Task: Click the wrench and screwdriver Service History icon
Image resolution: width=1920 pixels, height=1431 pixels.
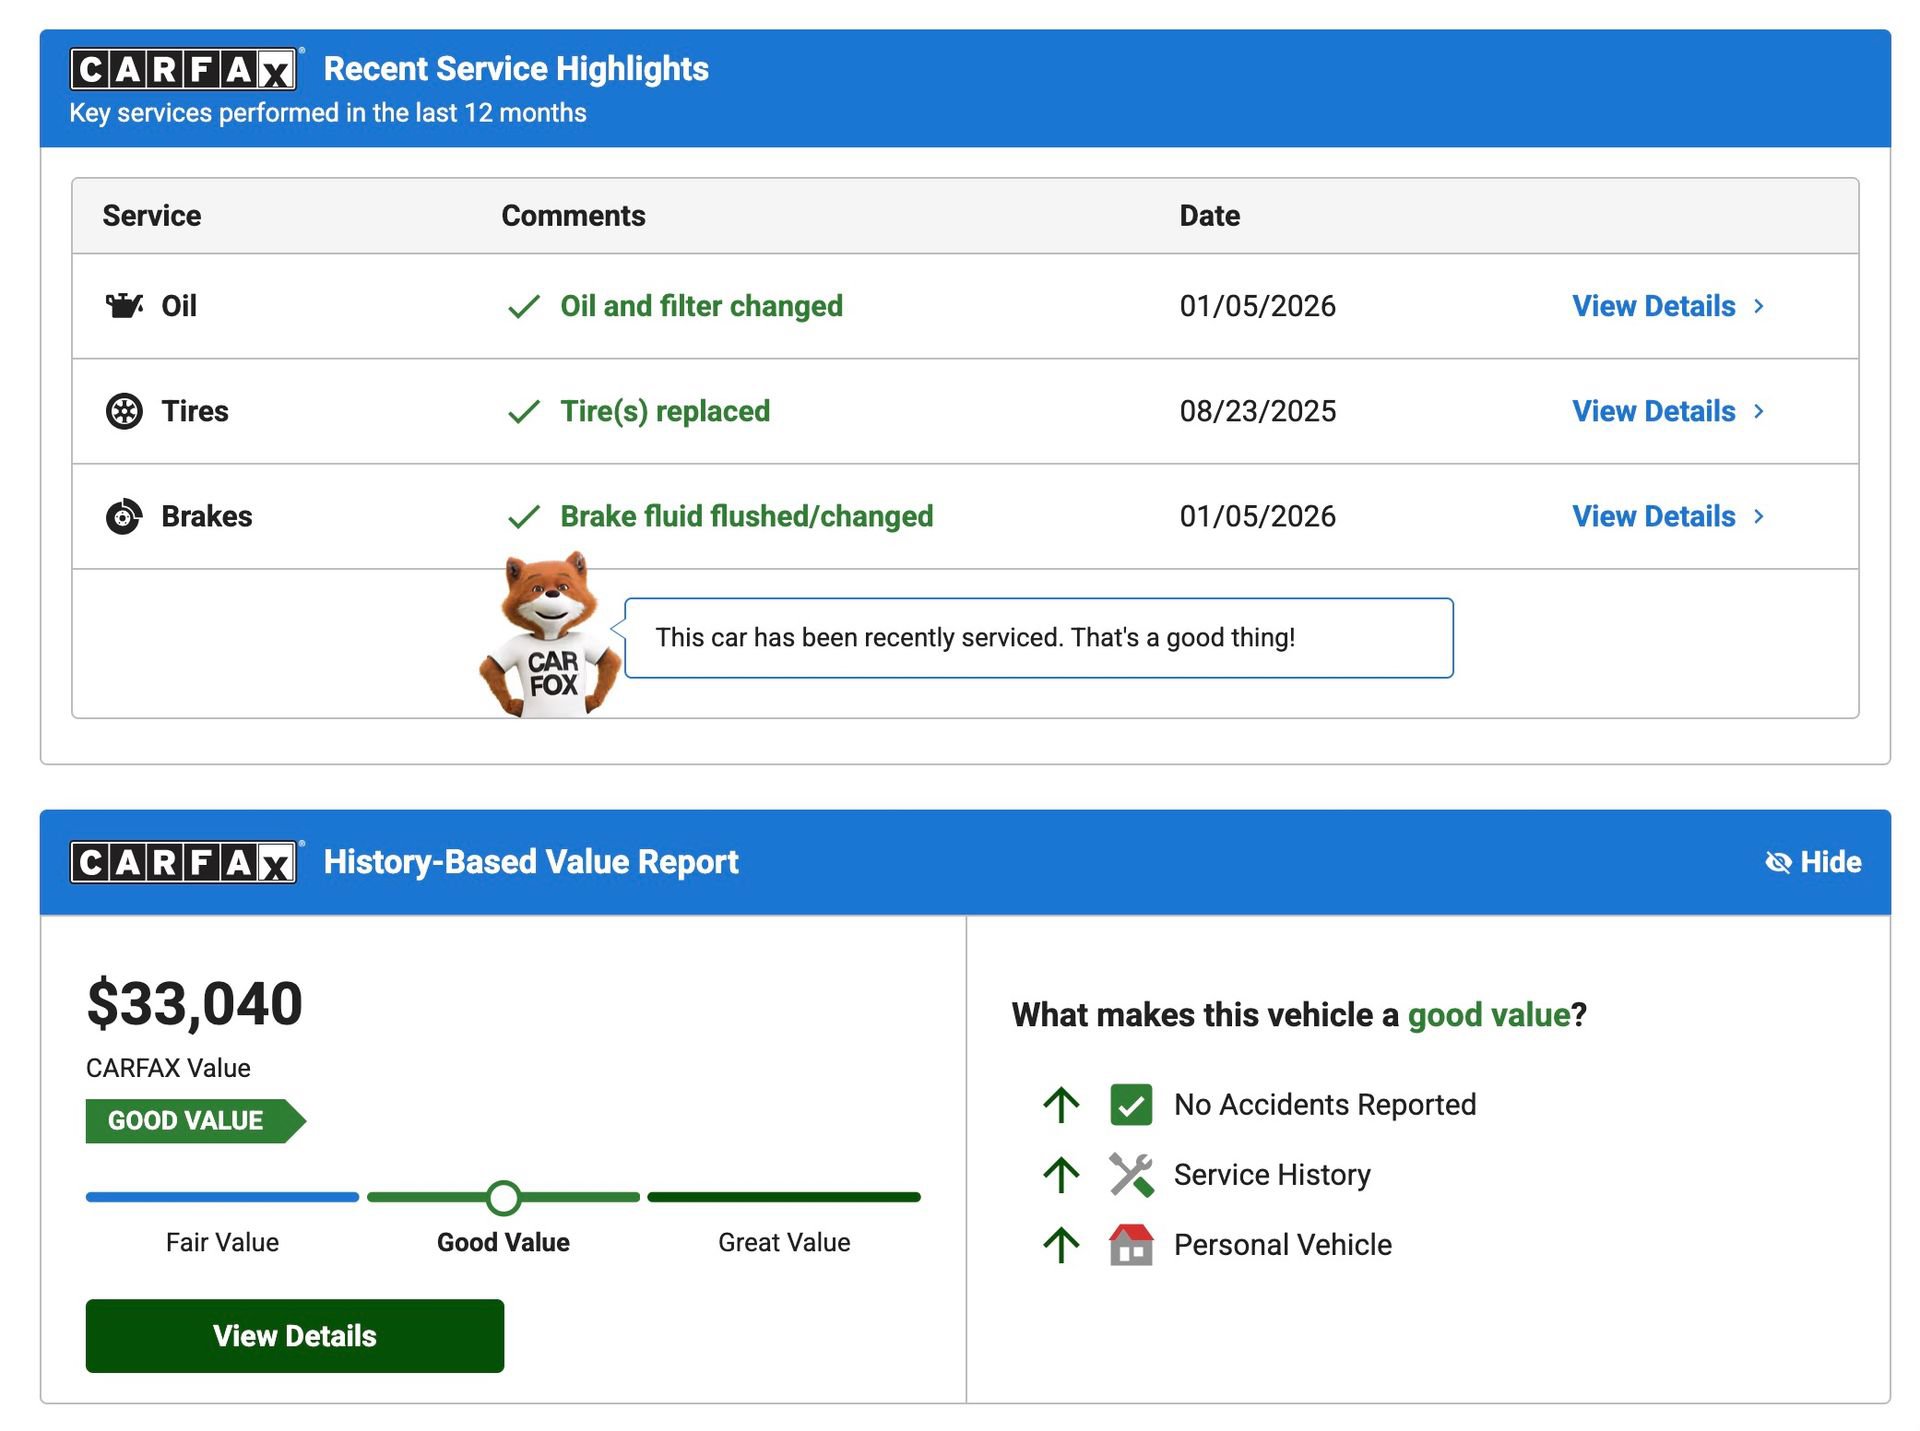Action: 1131,1175
